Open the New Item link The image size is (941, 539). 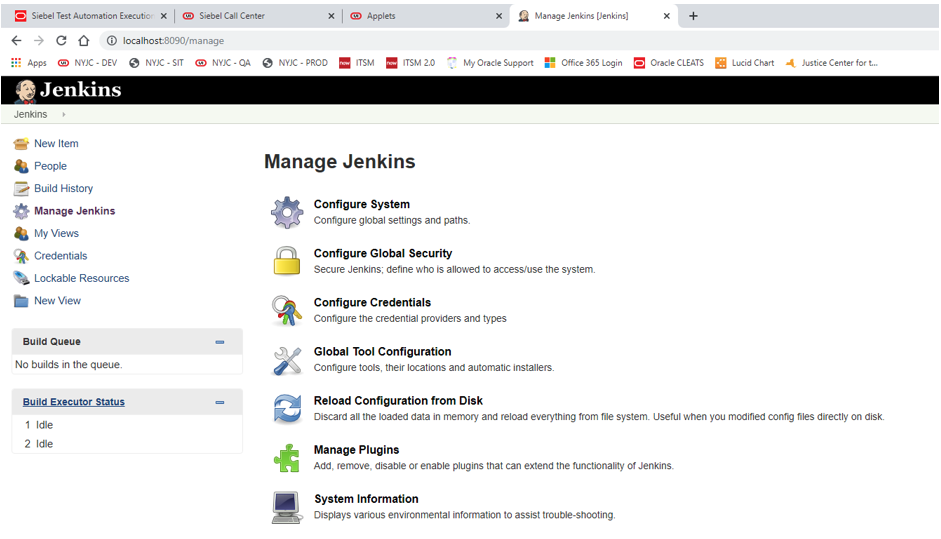pos(56,143)
